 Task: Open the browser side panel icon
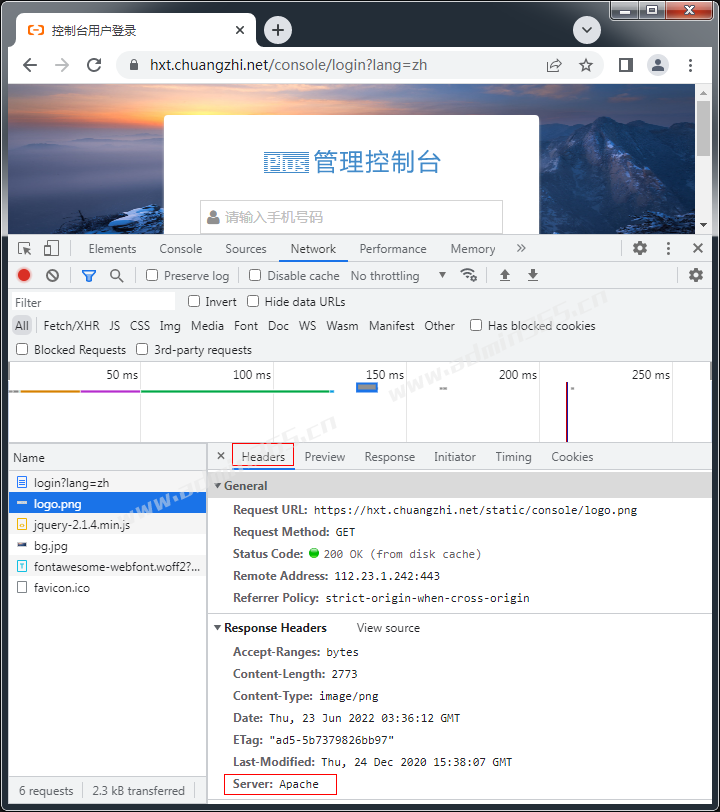(x=626, y=65)
